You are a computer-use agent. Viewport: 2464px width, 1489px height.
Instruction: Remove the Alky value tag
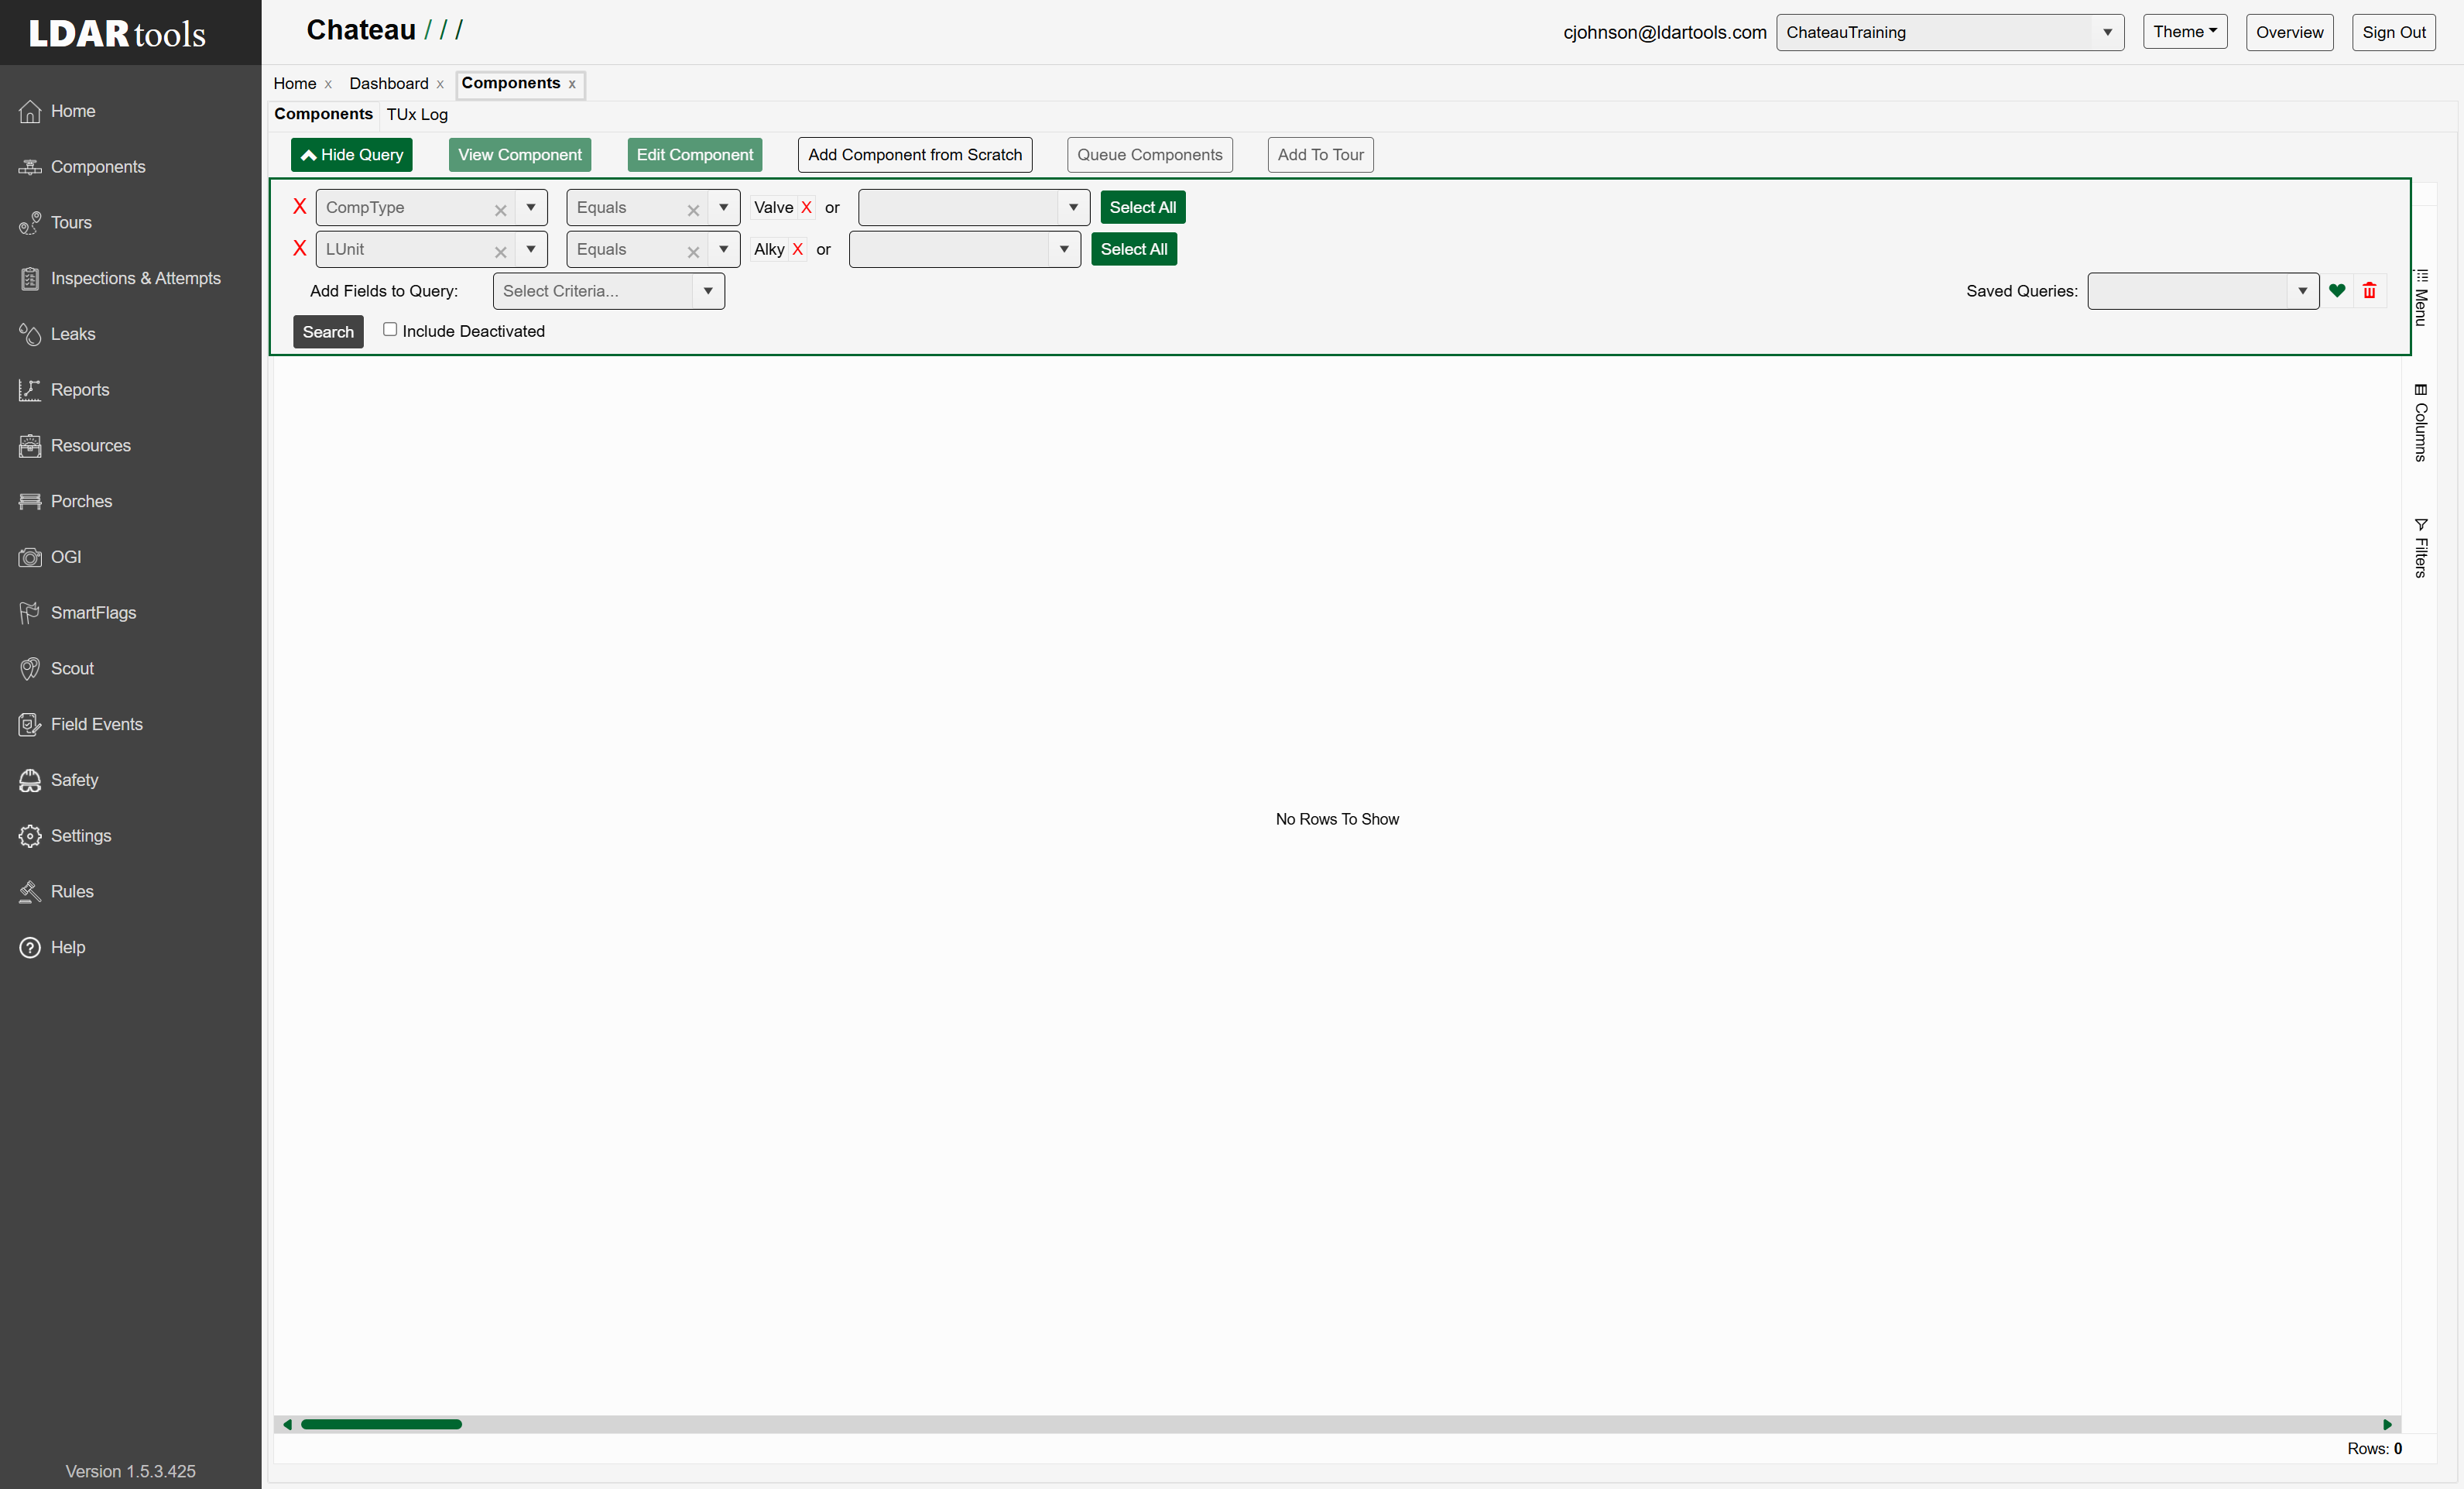pyautogui.click(x=797, y=250)
